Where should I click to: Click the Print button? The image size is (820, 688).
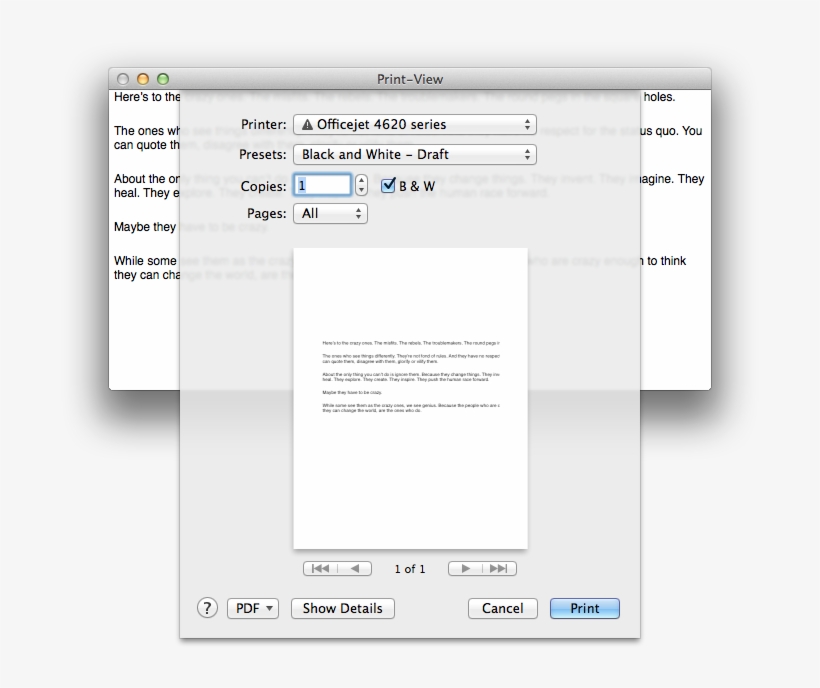[584, 608]
